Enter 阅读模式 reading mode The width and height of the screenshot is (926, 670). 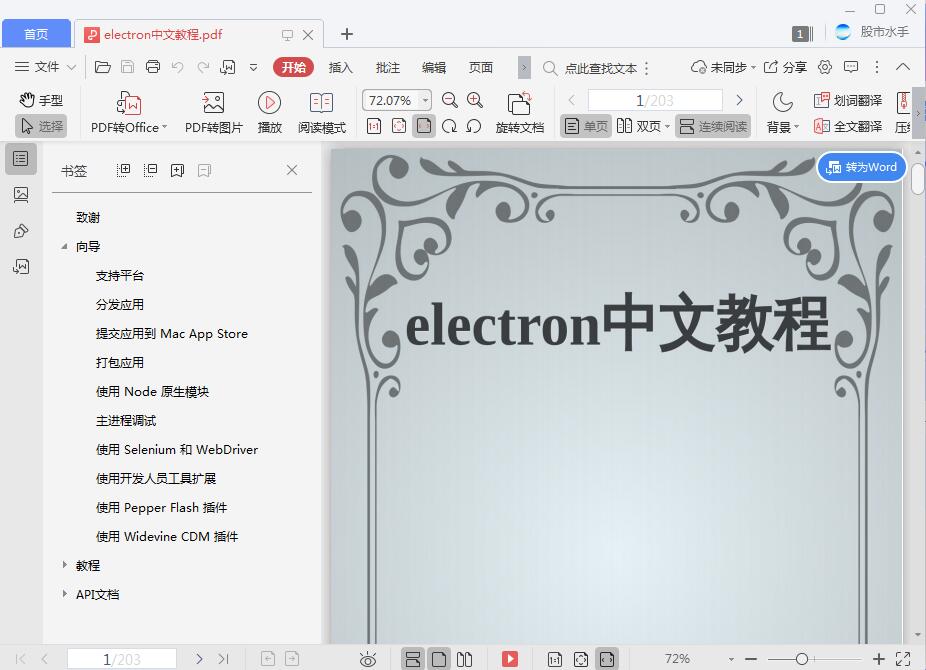pyautogui.click(x=321, y=110)
